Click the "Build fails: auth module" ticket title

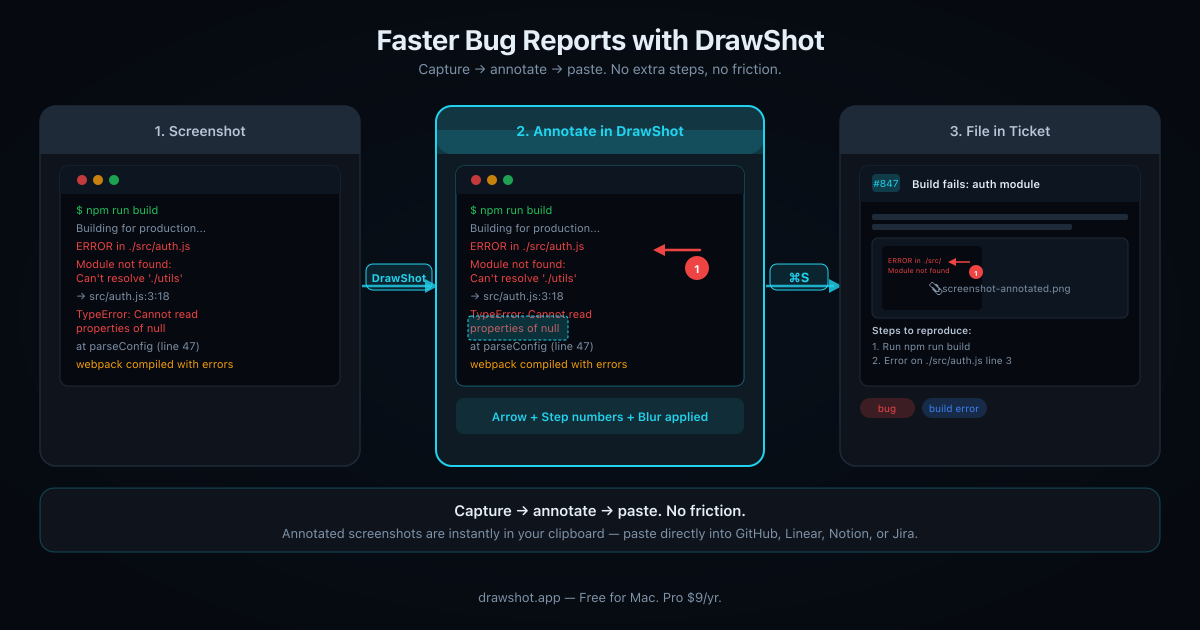pos(976,184)
